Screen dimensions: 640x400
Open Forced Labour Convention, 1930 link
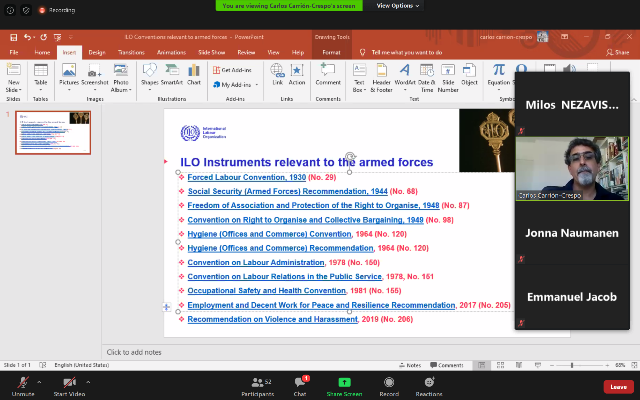(247, 177)
